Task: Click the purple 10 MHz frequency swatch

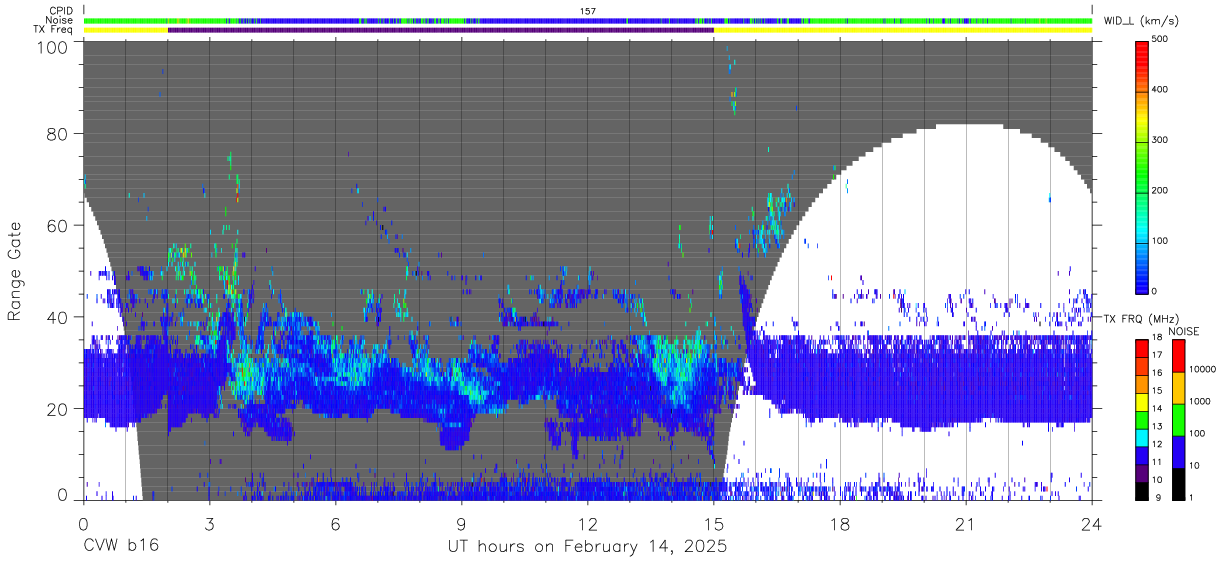Action: tap(1142, 473)
